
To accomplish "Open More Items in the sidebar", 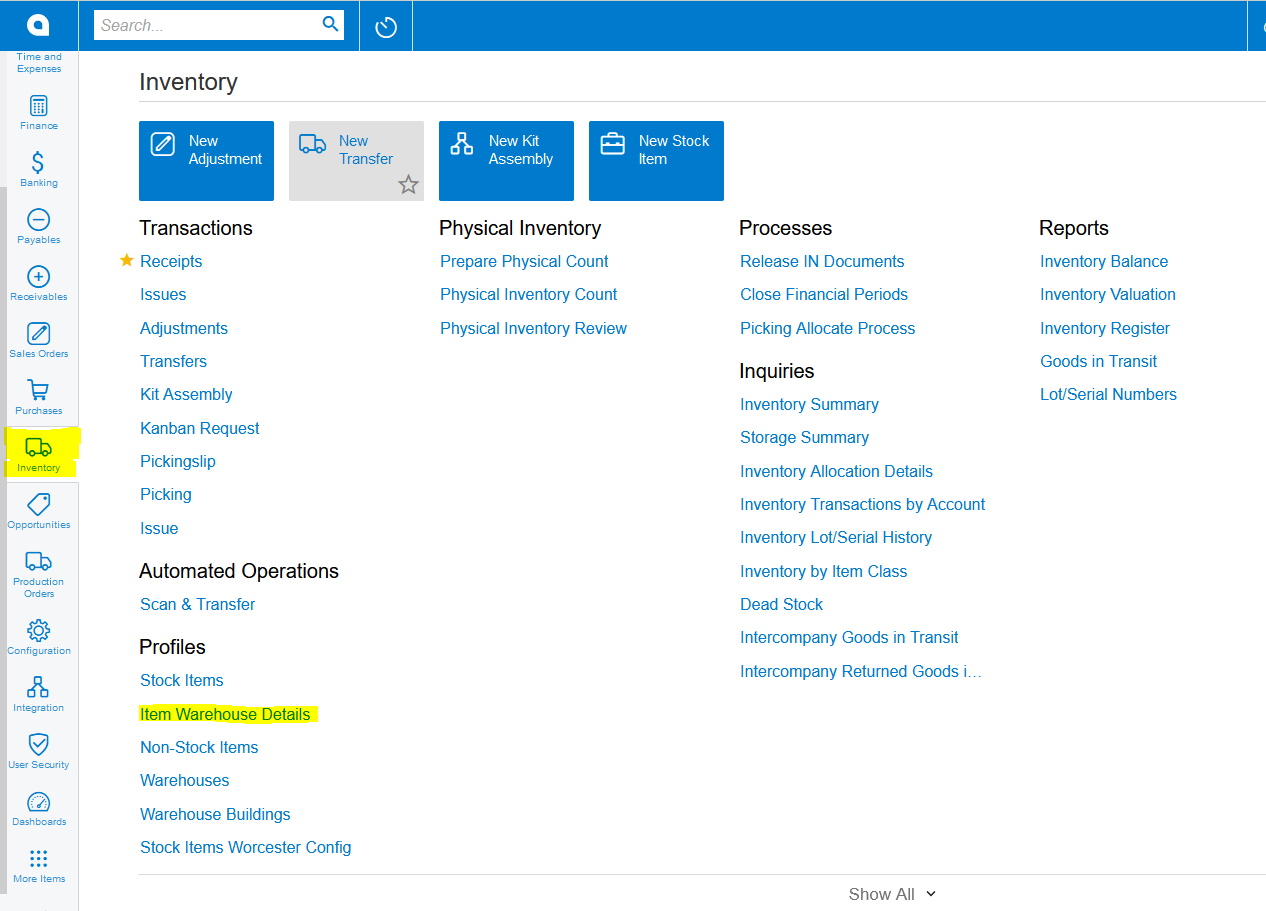I will pyautogui.click(x=39, y=866).
